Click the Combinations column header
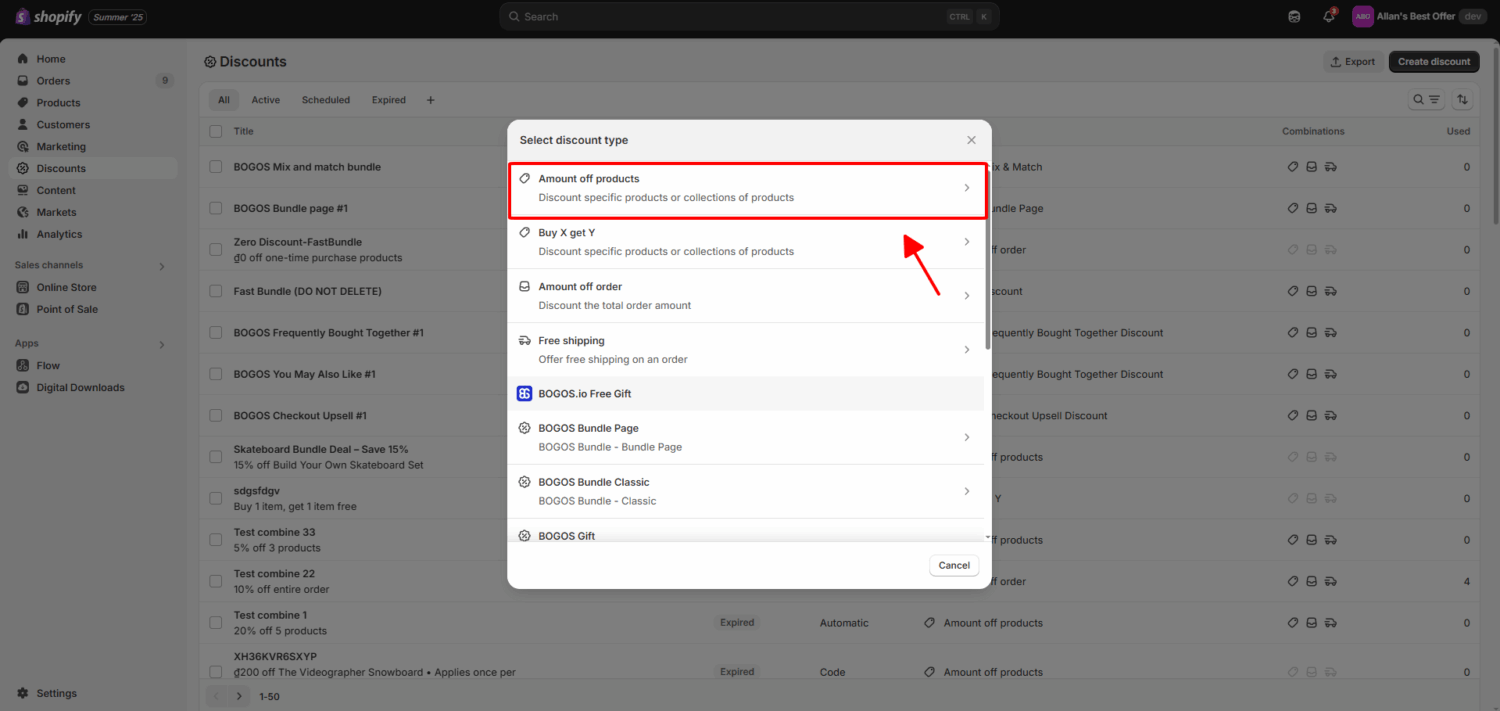The width and height of the screenshot is (1500, 711). tap(1313, 131)
